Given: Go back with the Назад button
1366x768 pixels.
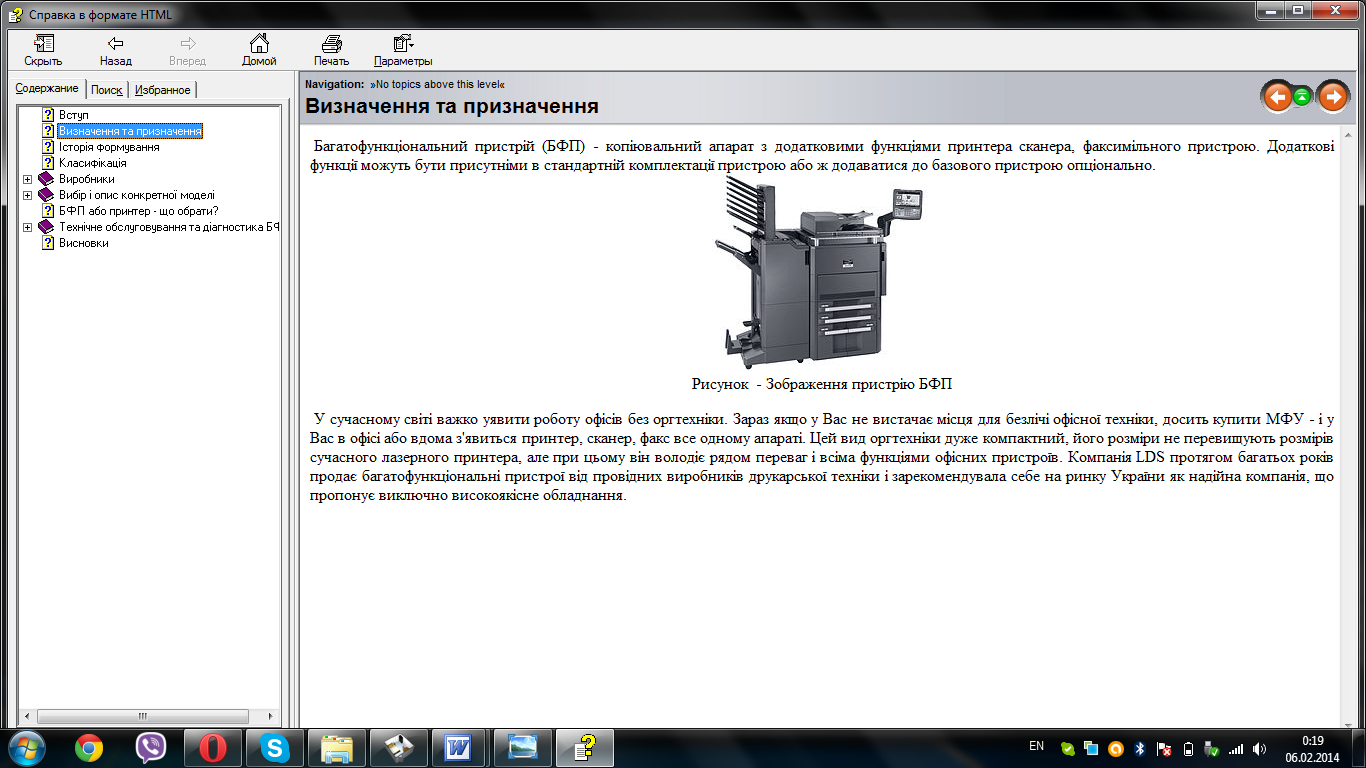Looking at the screenshot, I should 115,51.
